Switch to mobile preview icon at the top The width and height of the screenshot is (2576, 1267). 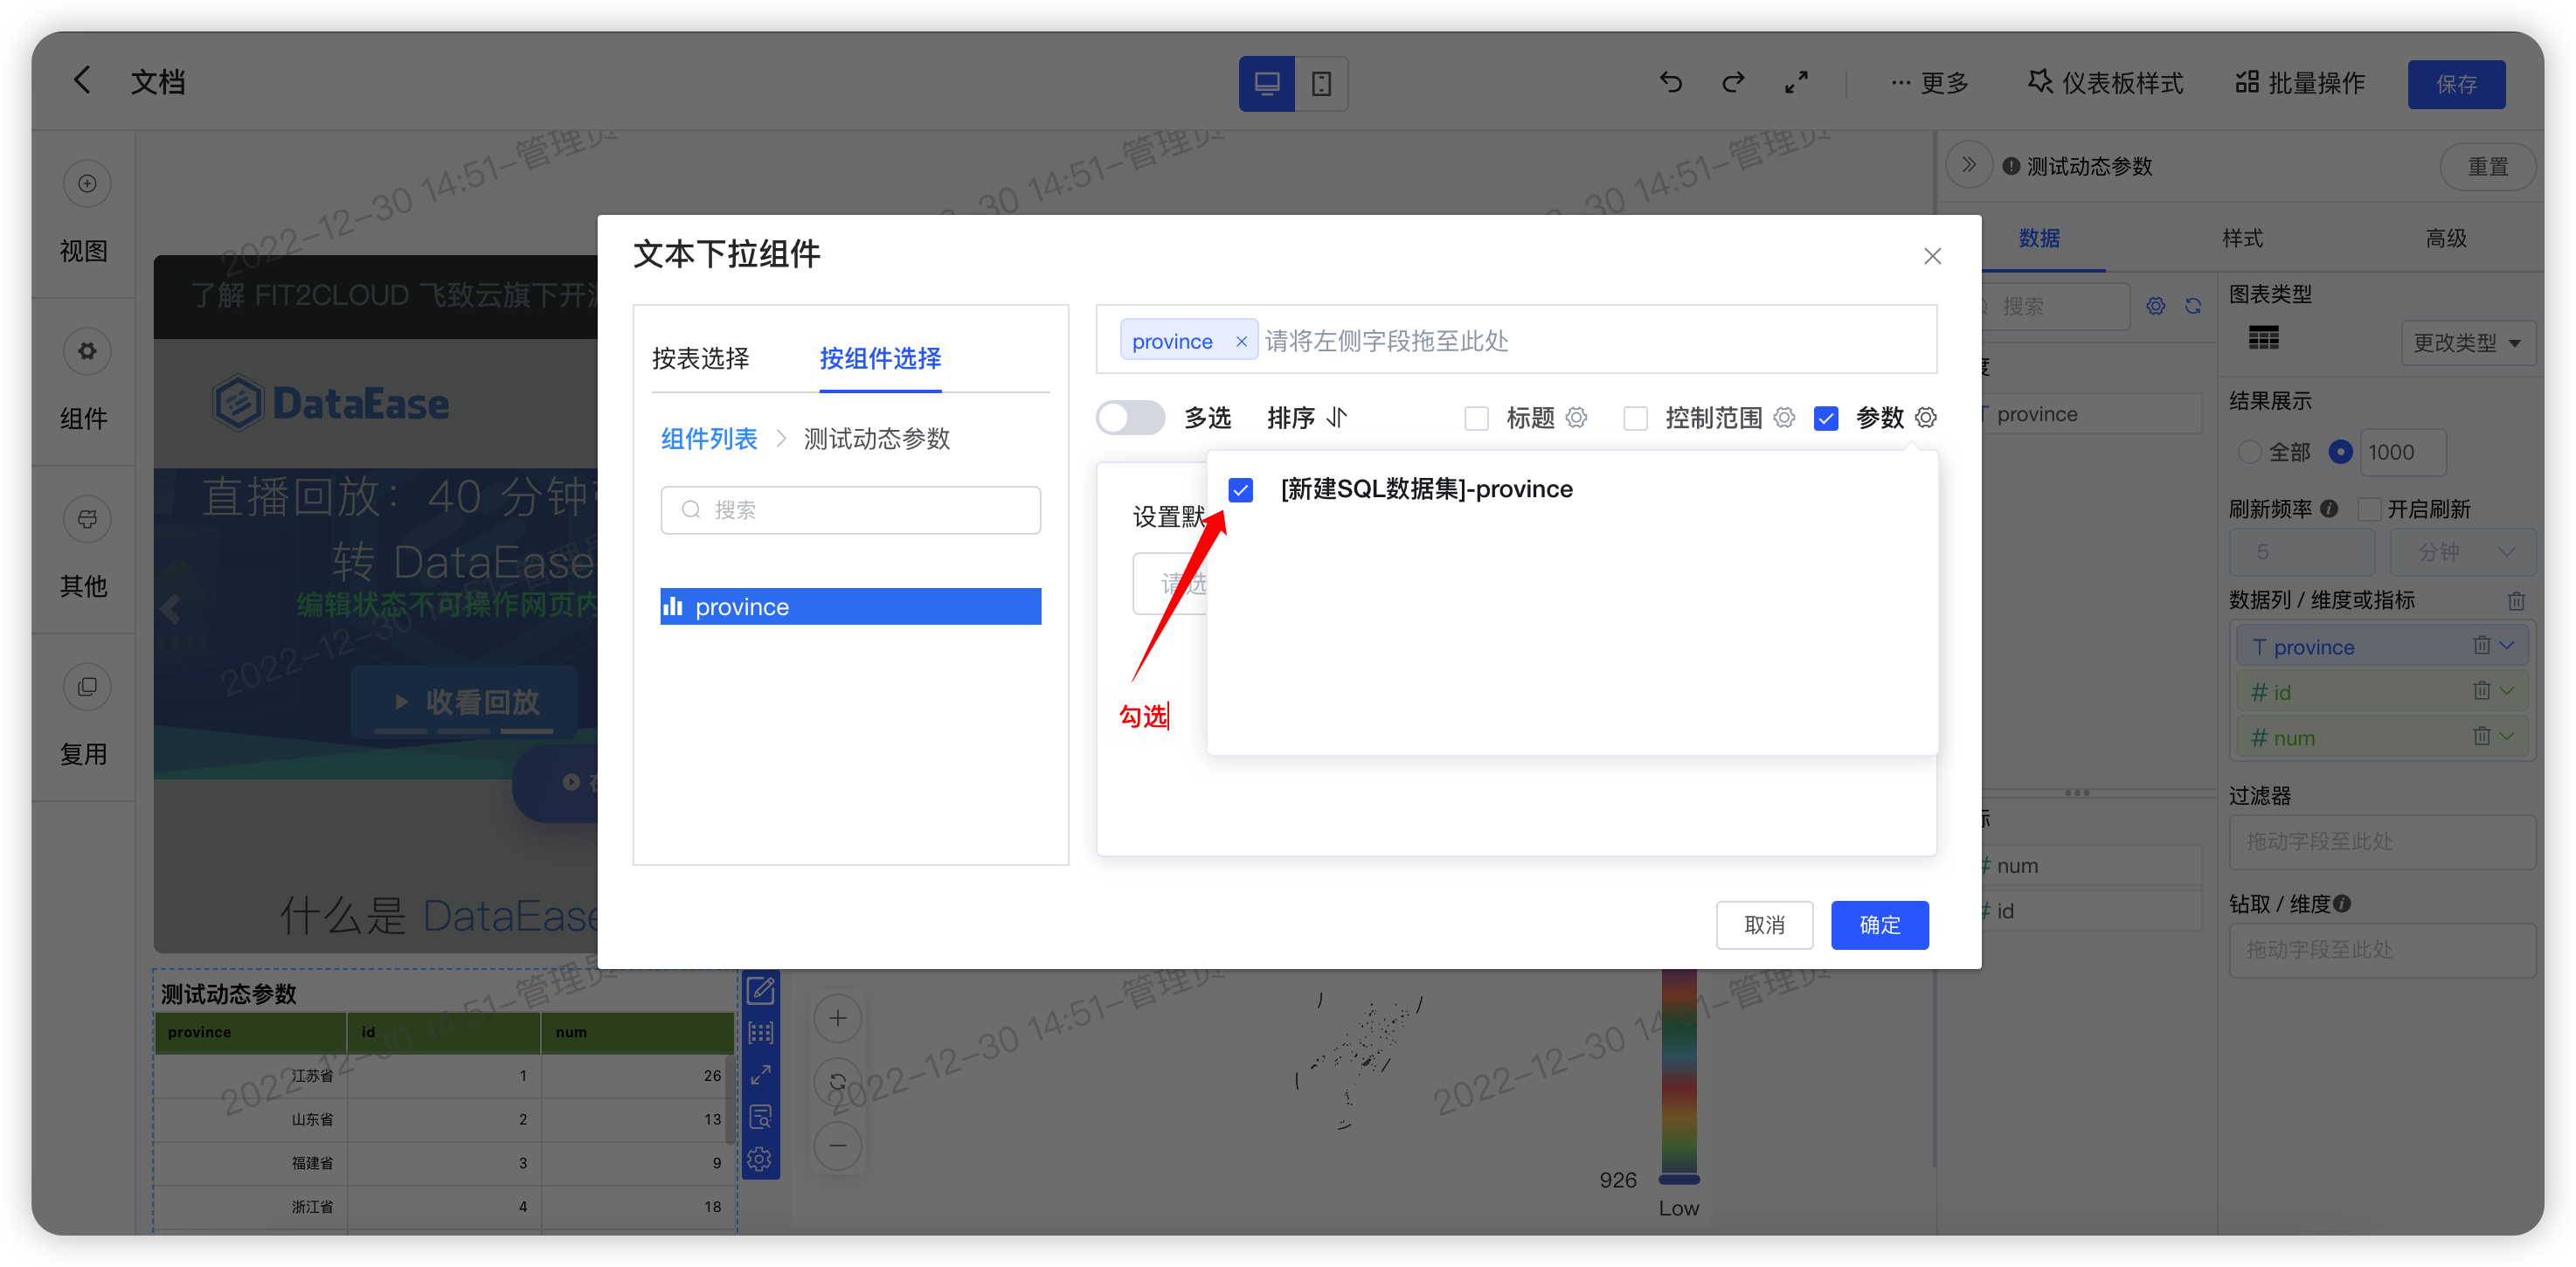1322,84
